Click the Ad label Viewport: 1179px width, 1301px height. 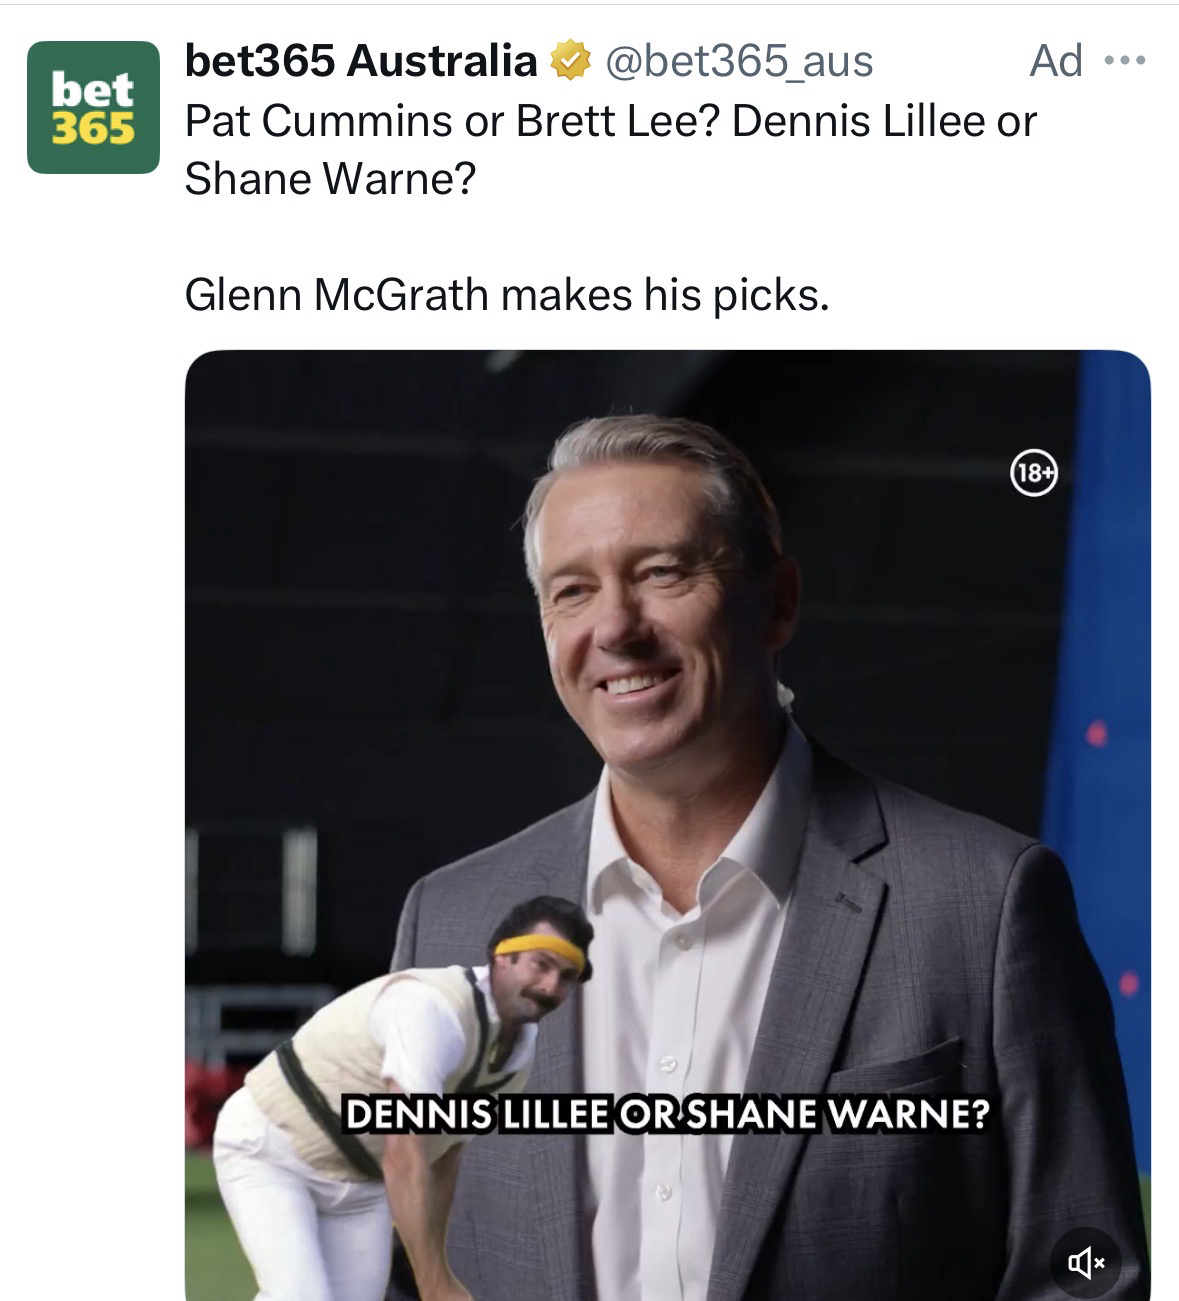coord(1055,62)
